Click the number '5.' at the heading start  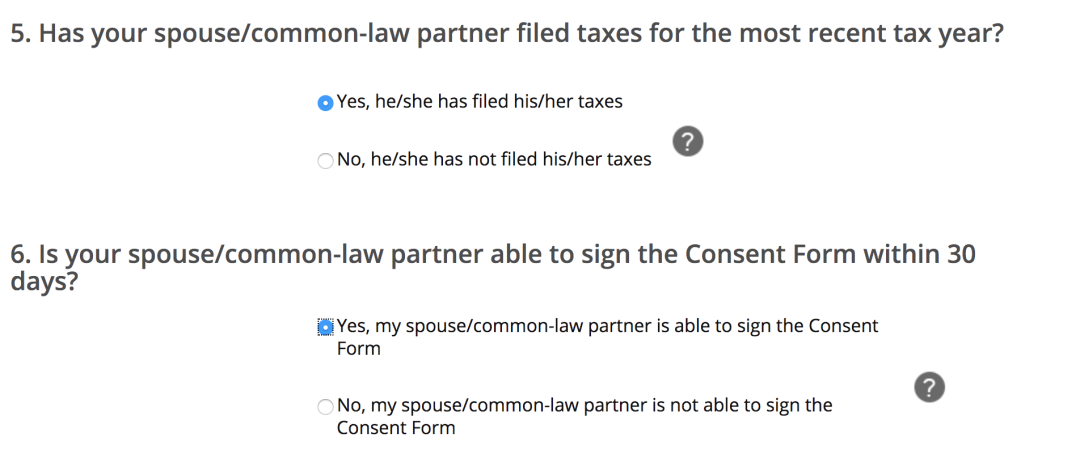(21, 34)
